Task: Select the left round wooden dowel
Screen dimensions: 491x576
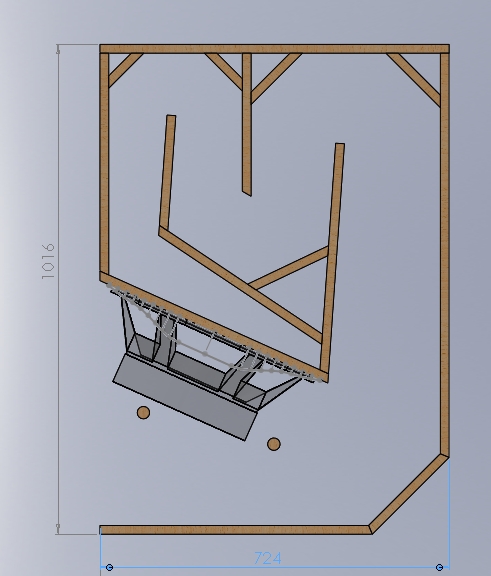Action: pyautogui.click(x=143, y=413)
